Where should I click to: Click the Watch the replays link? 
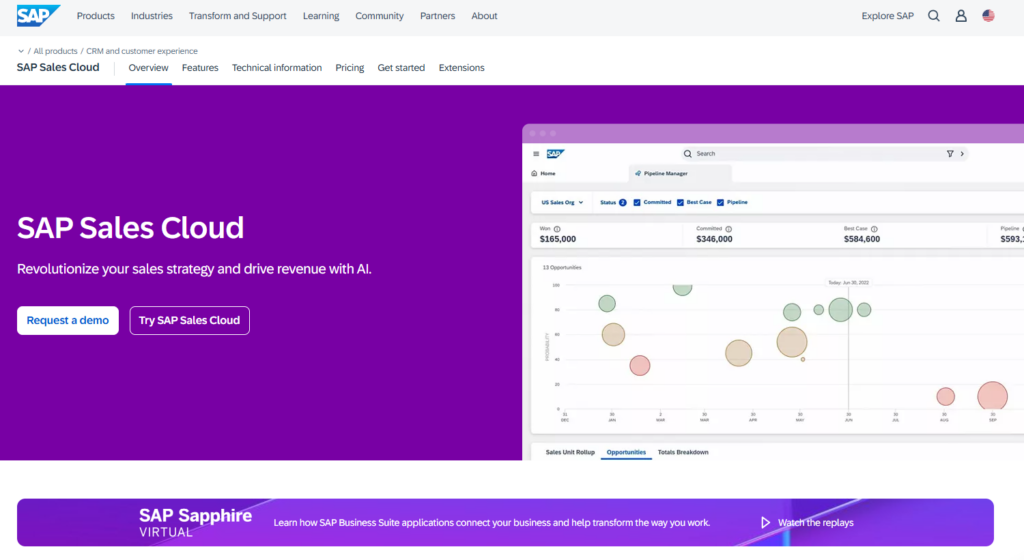[816, 522]
